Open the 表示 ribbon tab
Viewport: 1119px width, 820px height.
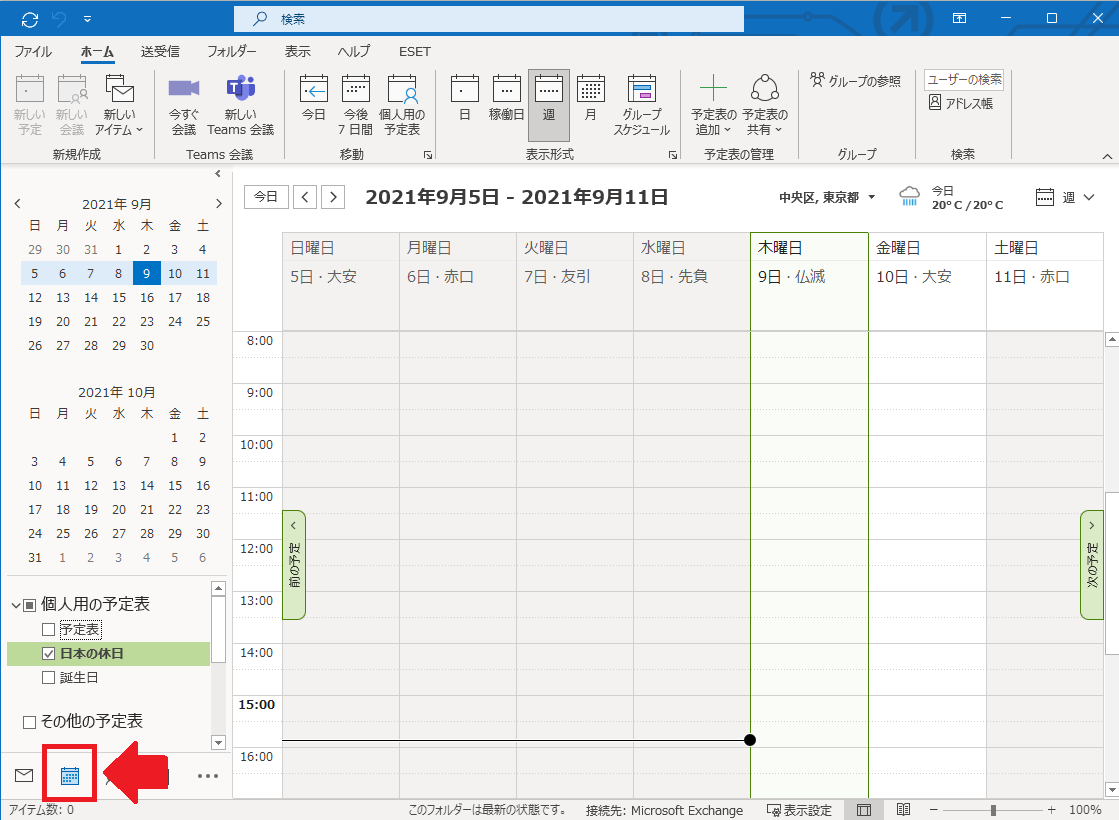click(298, 51)
